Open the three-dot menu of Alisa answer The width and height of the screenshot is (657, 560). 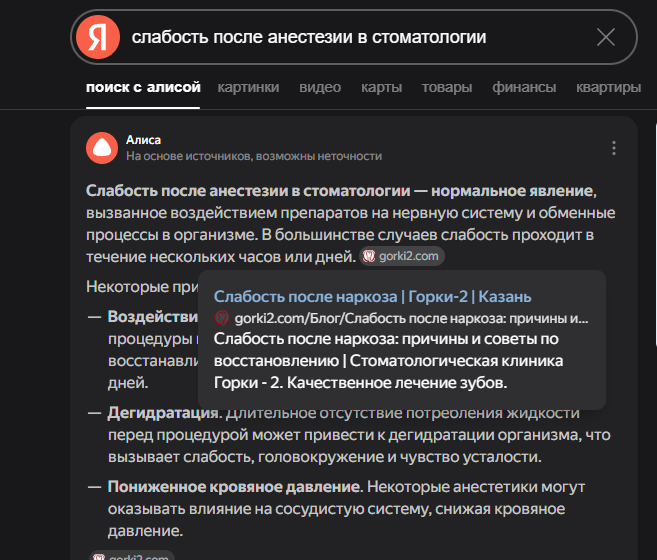614,148
